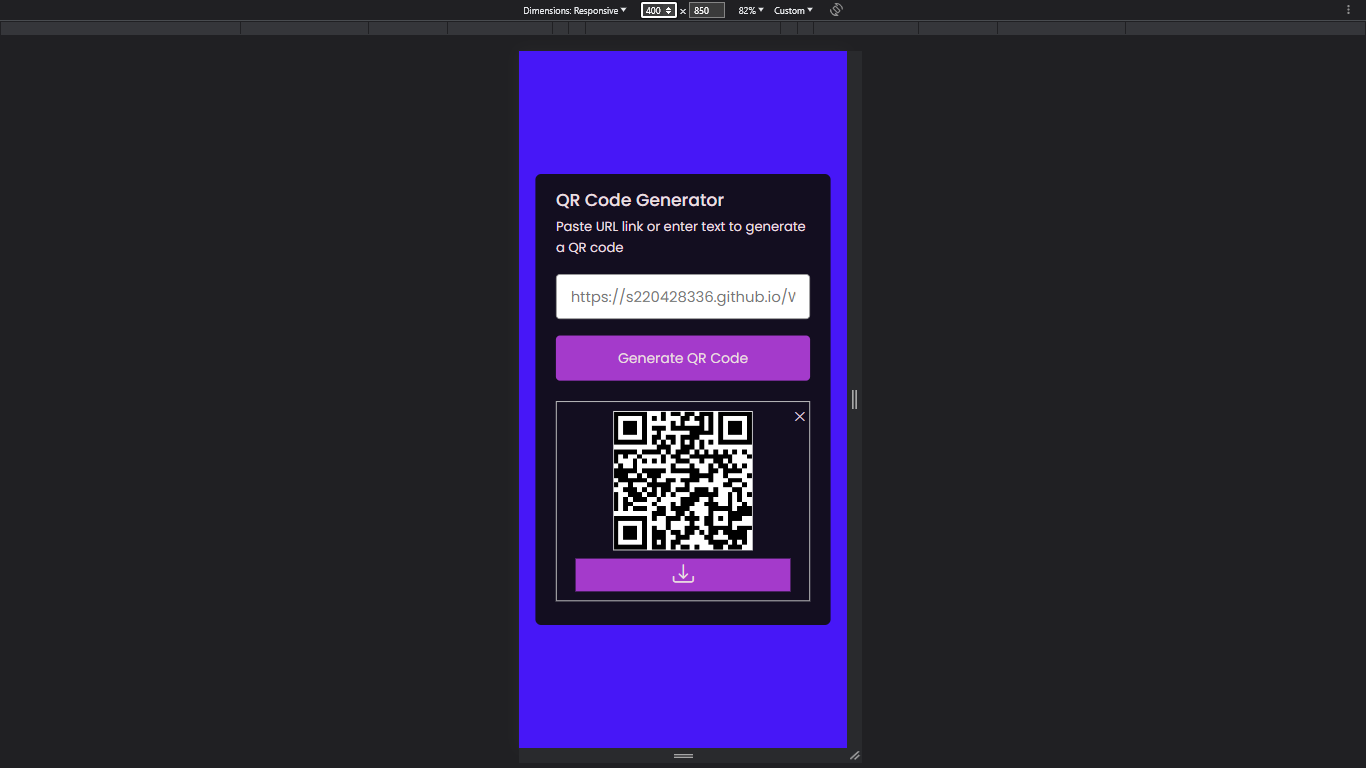Open the Dimensions: Responsive dropdown
1366x768 pixels.
[x=575, y=10]
